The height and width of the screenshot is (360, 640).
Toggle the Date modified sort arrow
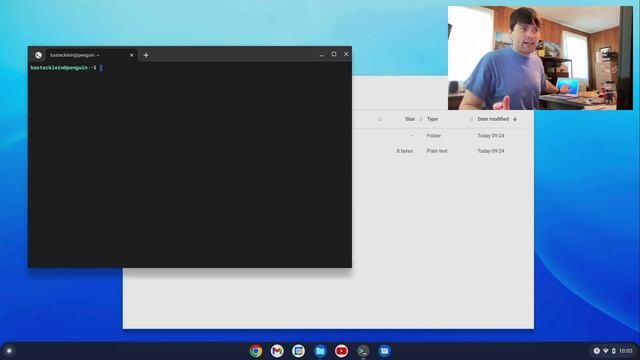click(515, 119)
